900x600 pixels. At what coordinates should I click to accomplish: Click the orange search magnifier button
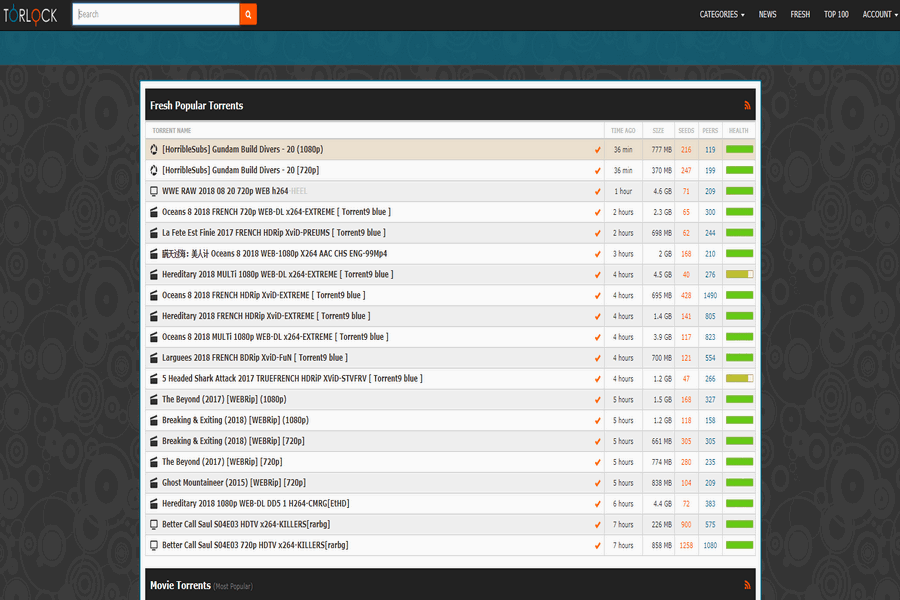point(248,14)
